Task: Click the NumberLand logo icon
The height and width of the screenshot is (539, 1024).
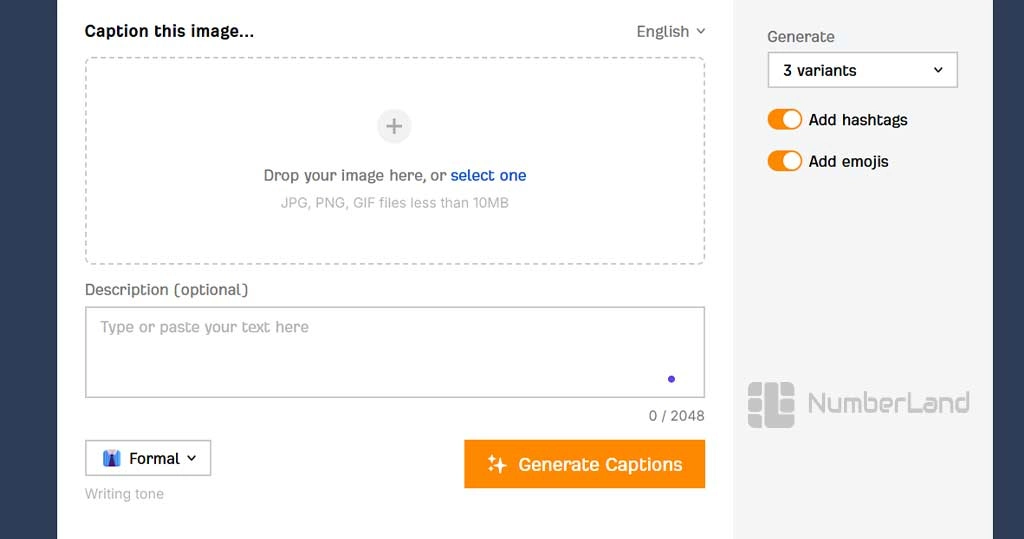Action: click(771, 404)
